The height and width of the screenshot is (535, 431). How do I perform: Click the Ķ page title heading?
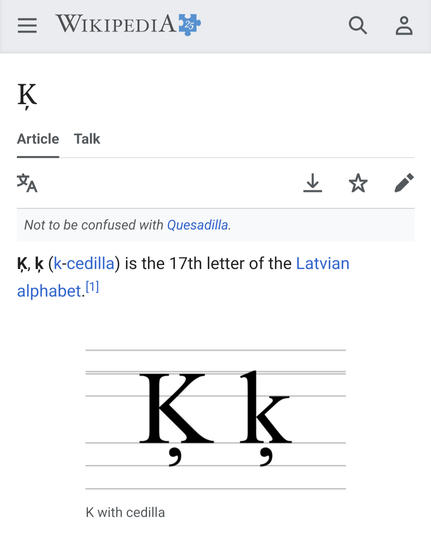point(27,97)
